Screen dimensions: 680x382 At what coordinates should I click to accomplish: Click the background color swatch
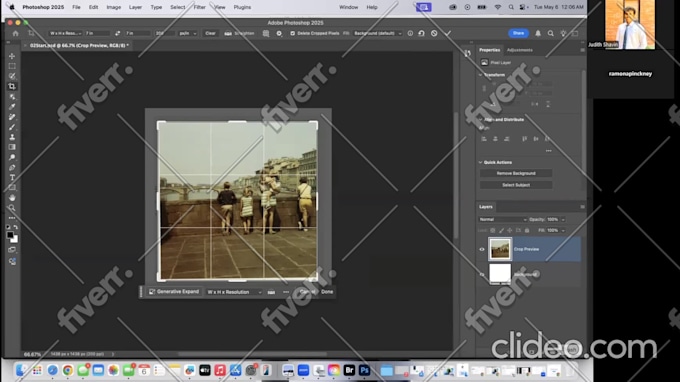point(15,240)
